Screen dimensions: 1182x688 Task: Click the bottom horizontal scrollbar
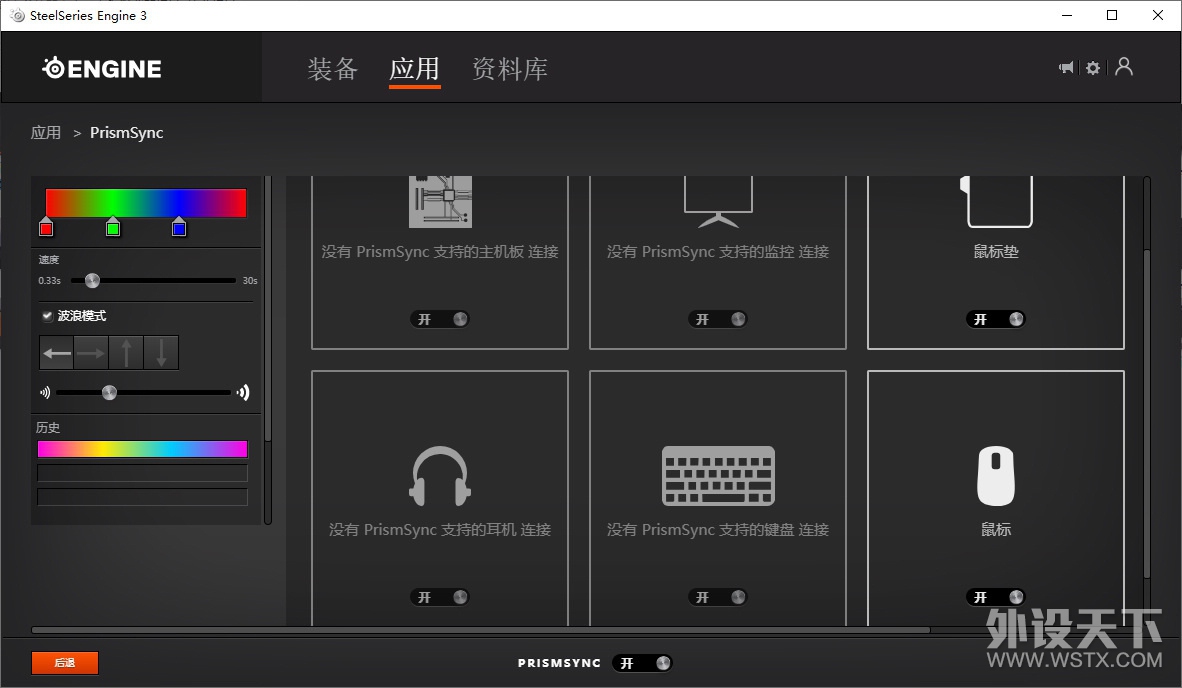481,630
